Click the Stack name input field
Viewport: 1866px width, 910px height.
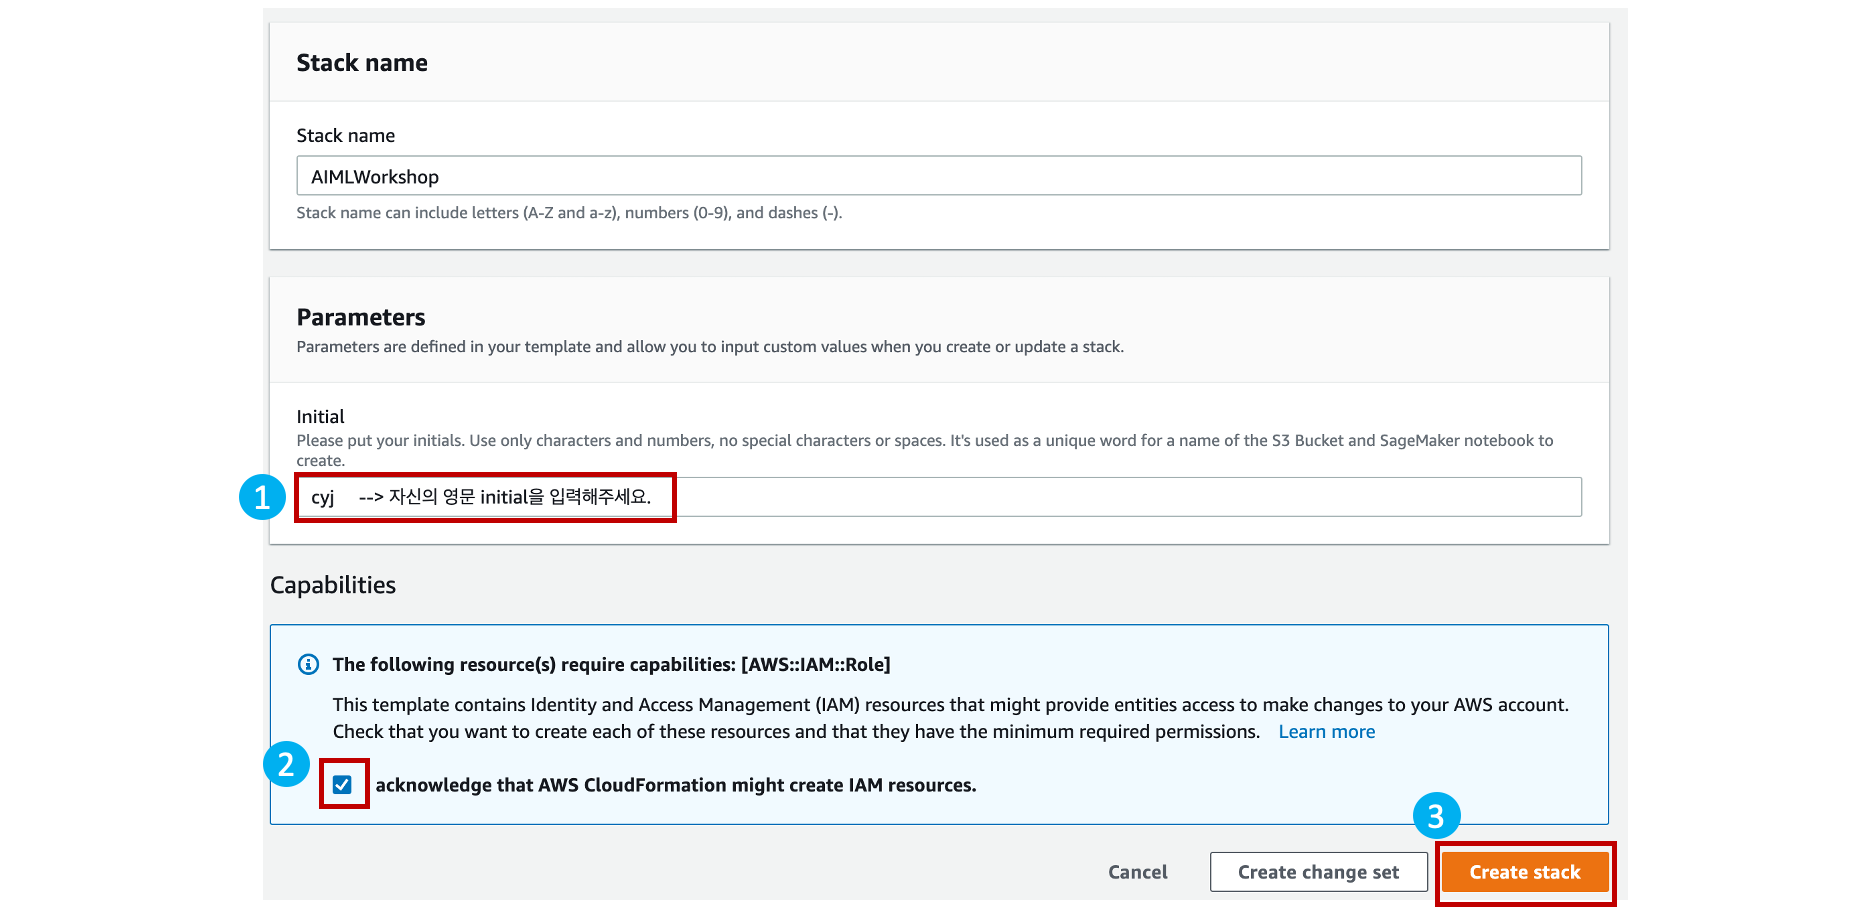[x=939, y=176]
